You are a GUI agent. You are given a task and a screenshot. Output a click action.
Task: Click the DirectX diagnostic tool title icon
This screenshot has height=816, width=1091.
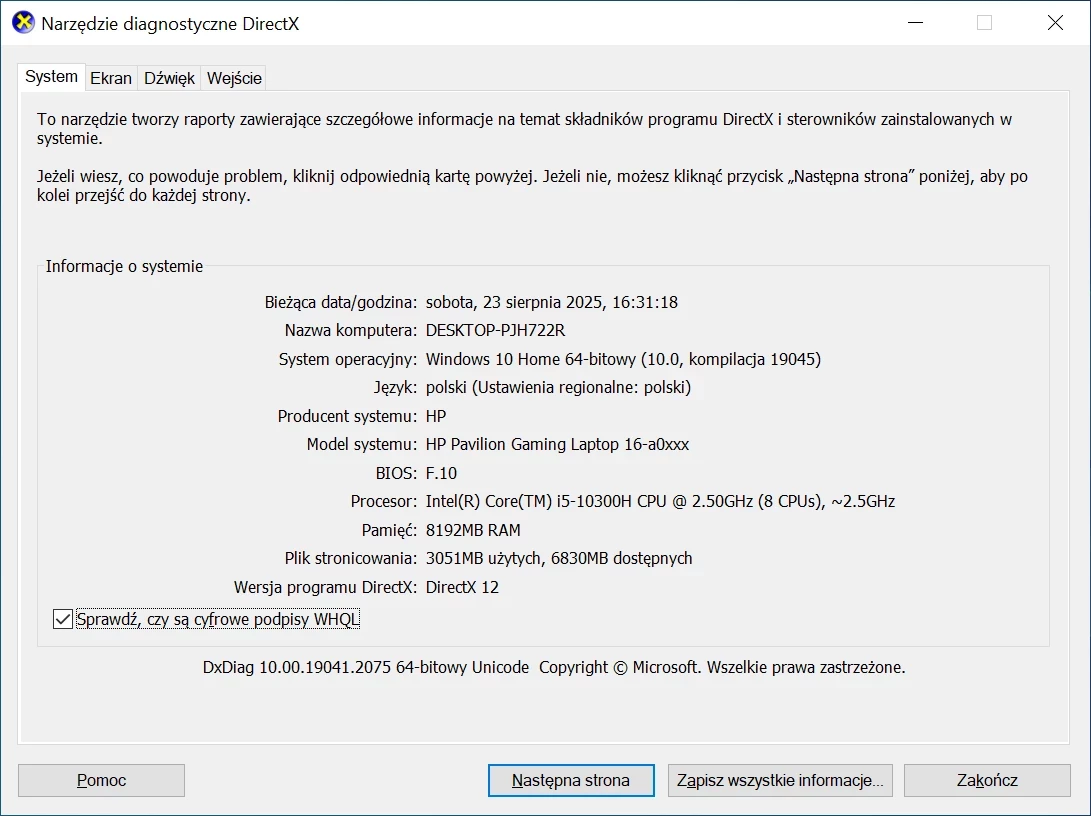click(x=24, y=23)
